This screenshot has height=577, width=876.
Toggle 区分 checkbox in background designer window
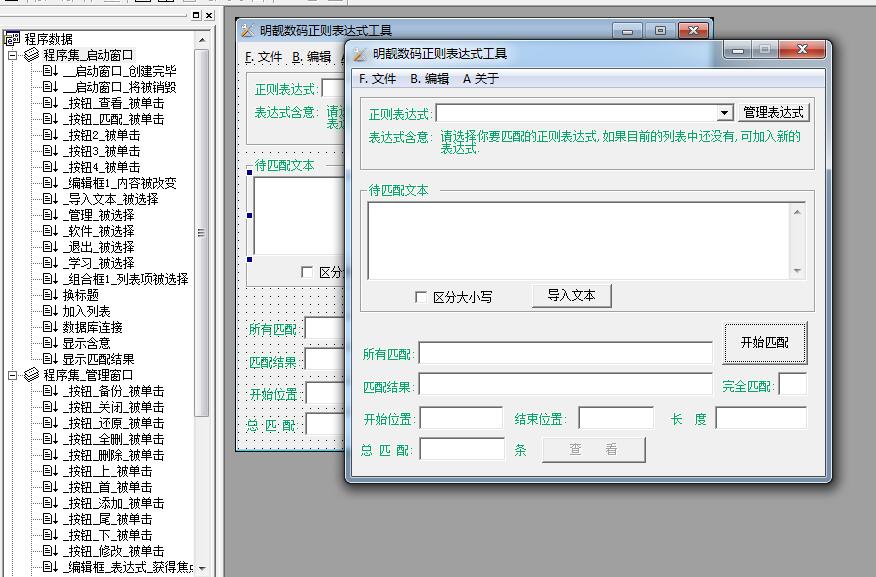click(306, 272)
